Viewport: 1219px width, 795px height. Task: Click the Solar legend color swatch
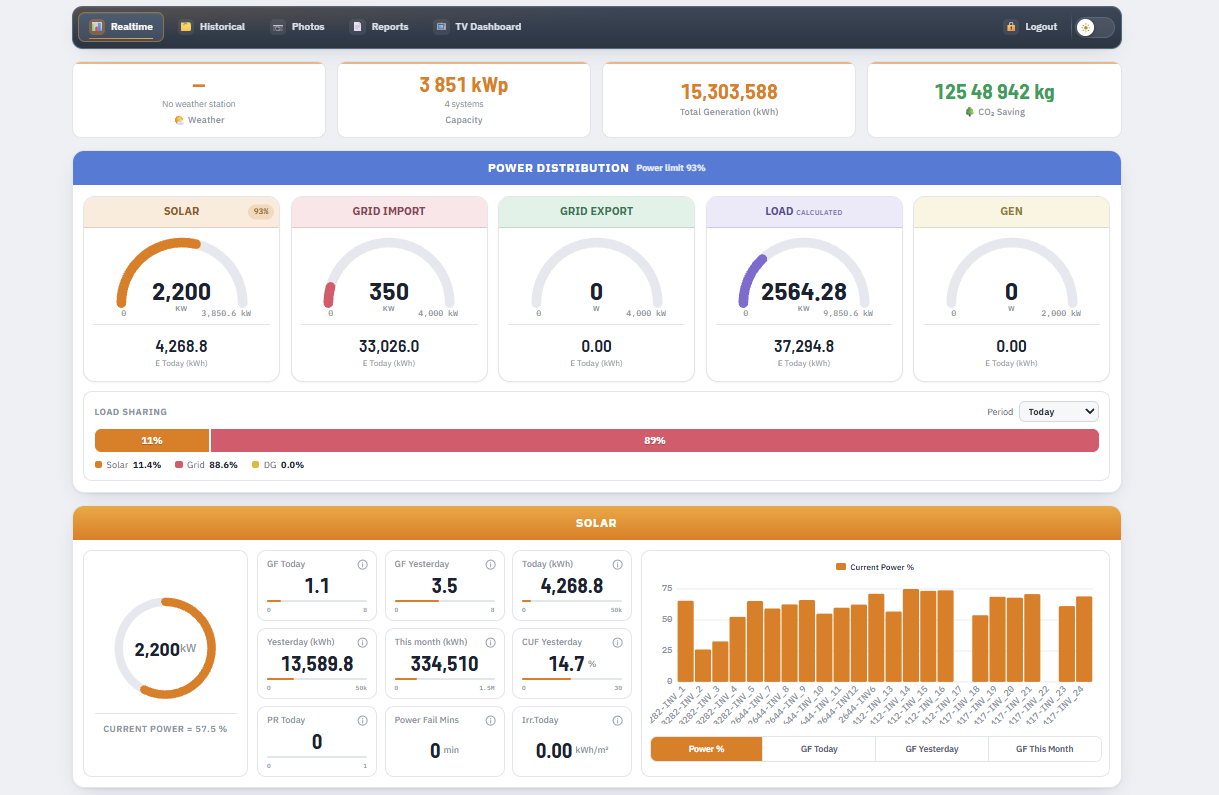click(98, 465)
